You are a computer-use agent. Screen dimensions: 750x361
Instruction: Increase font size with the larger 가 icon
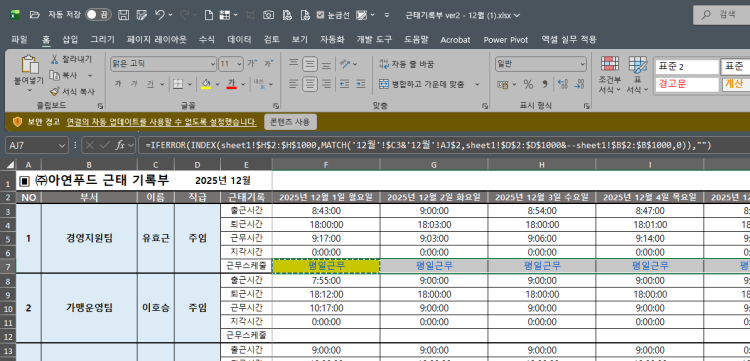pyautogui.click(x=252, y=64)
